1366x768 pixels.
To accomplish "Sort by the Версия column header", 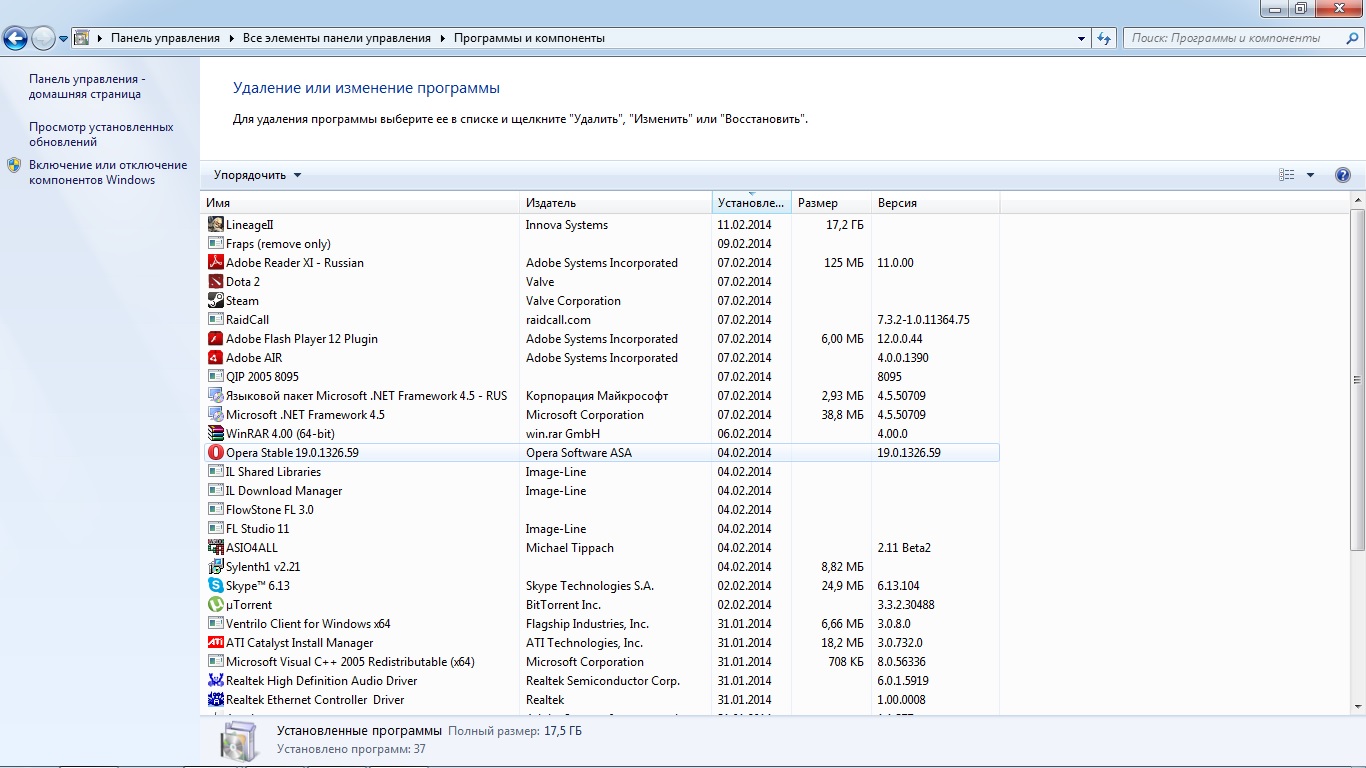I will [935, 203].
